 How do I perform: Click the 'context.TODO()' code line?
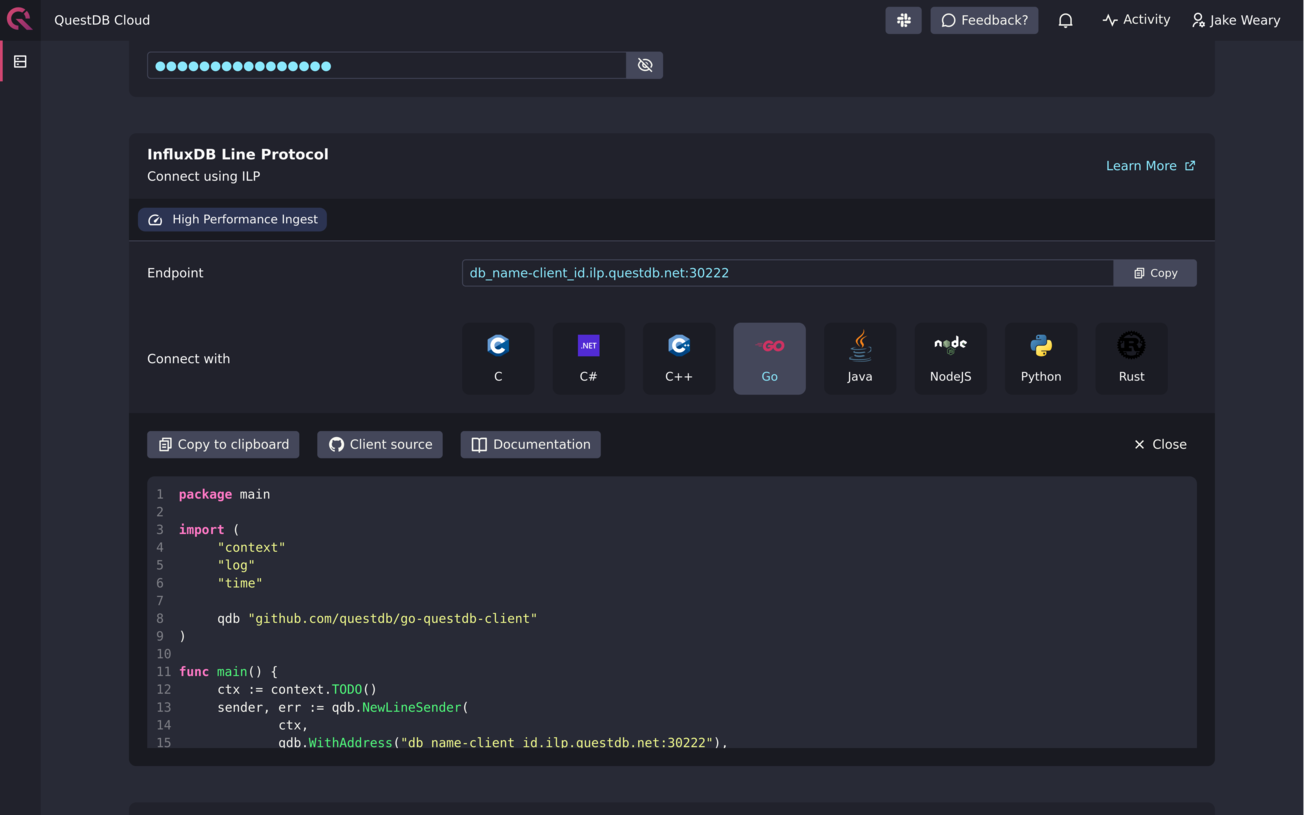pyautogui.click(x=297, y=689)
